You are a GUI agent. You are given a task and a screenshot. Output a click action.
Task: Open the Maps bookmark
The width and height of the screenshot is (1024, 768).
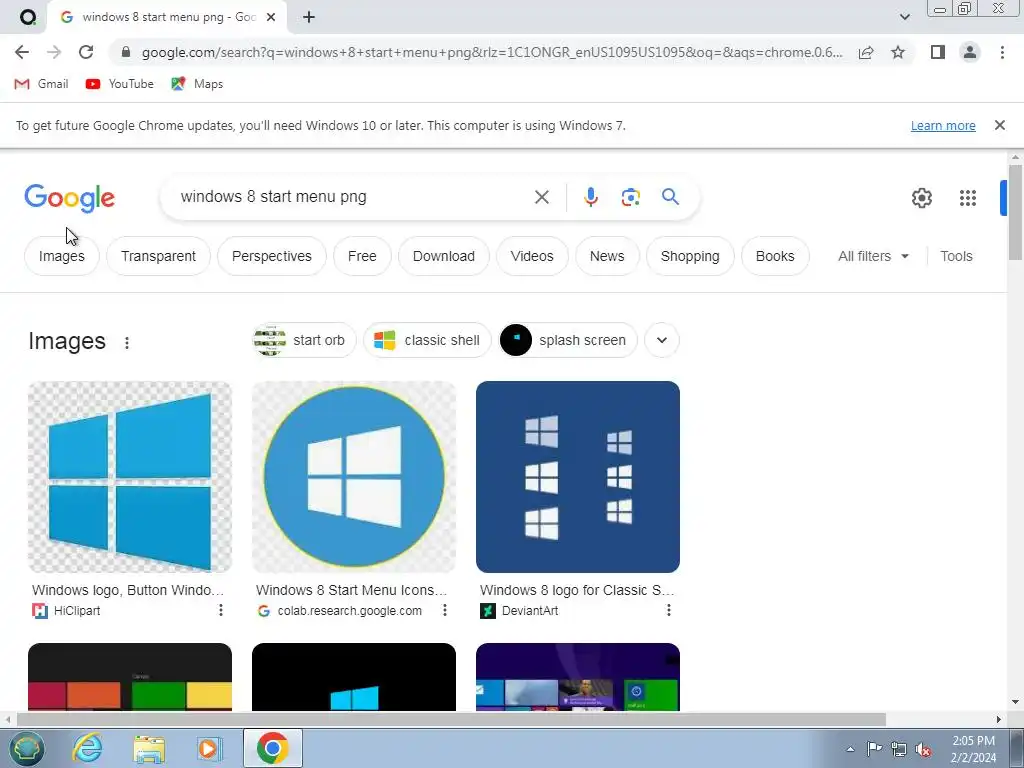point(197,84)
